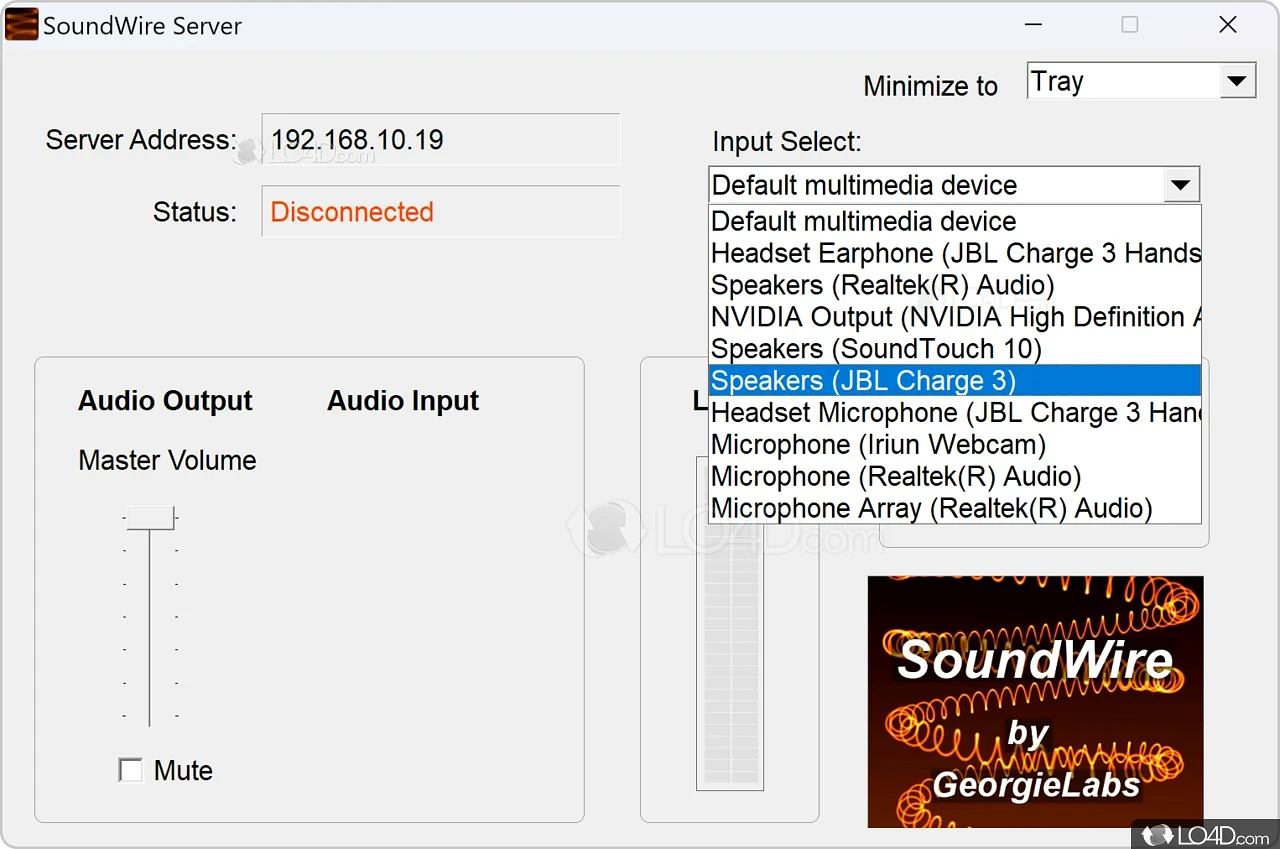1280x849 pixels.
Task: Click the SoundWire app icon in title bar
Action: (22, 24)
